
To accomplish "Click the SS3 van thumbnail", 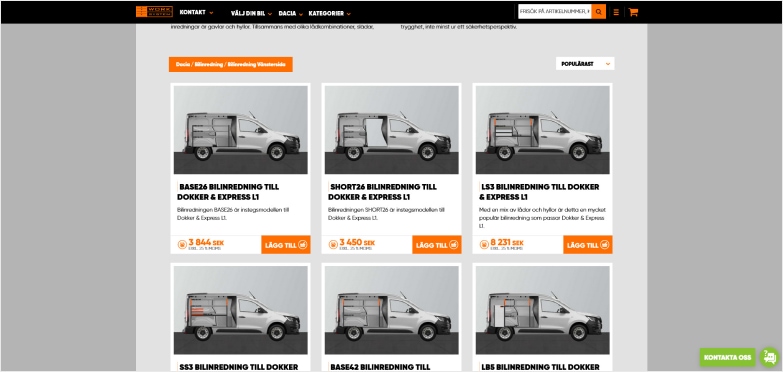I will 241,310.
